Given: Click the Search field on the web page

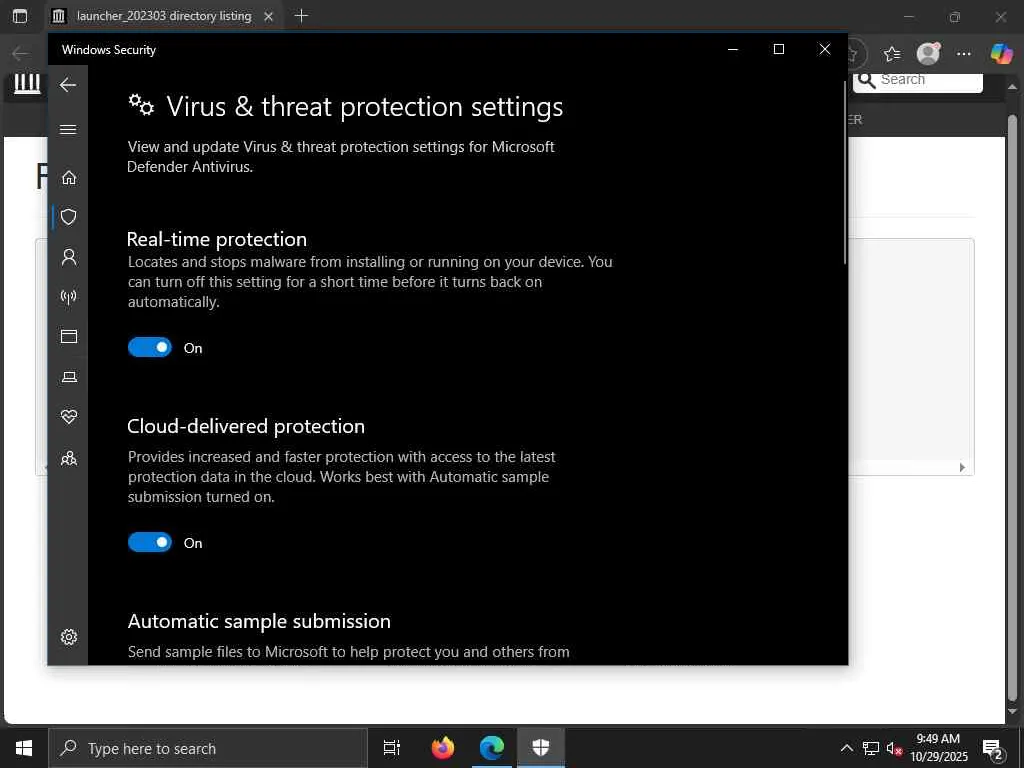Looking at the screenshot, I should point(918,80).
